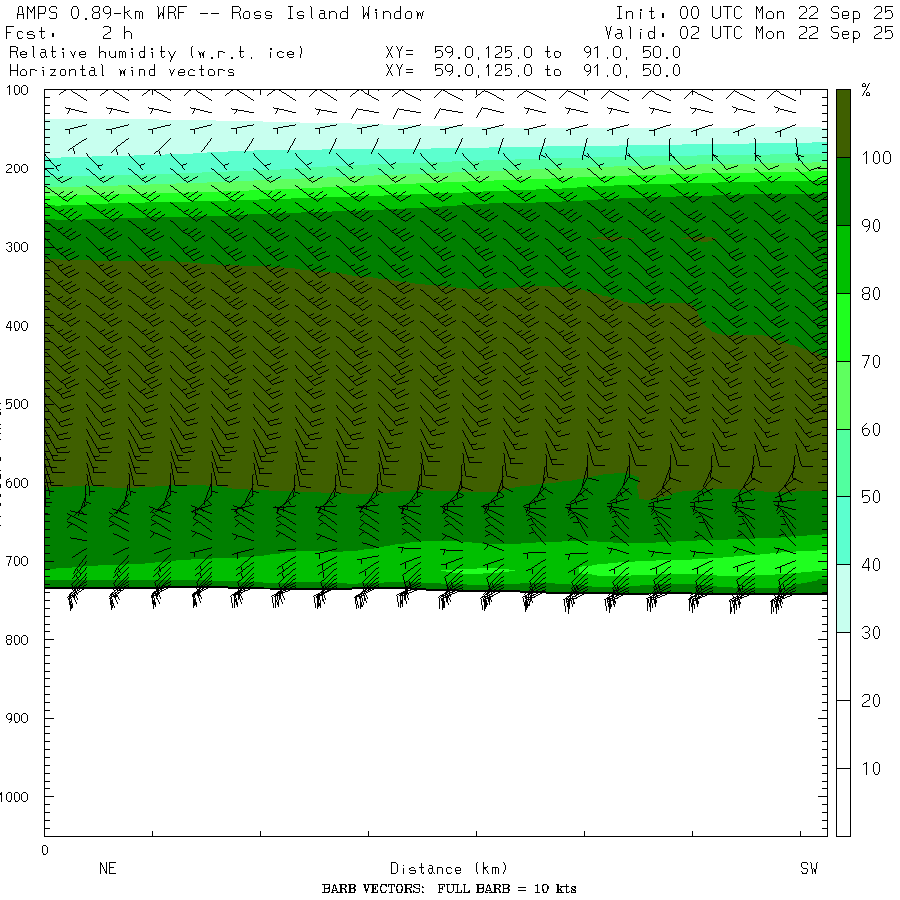Pick the dark green 90-100% colorbar swatch

click(843, 191)
